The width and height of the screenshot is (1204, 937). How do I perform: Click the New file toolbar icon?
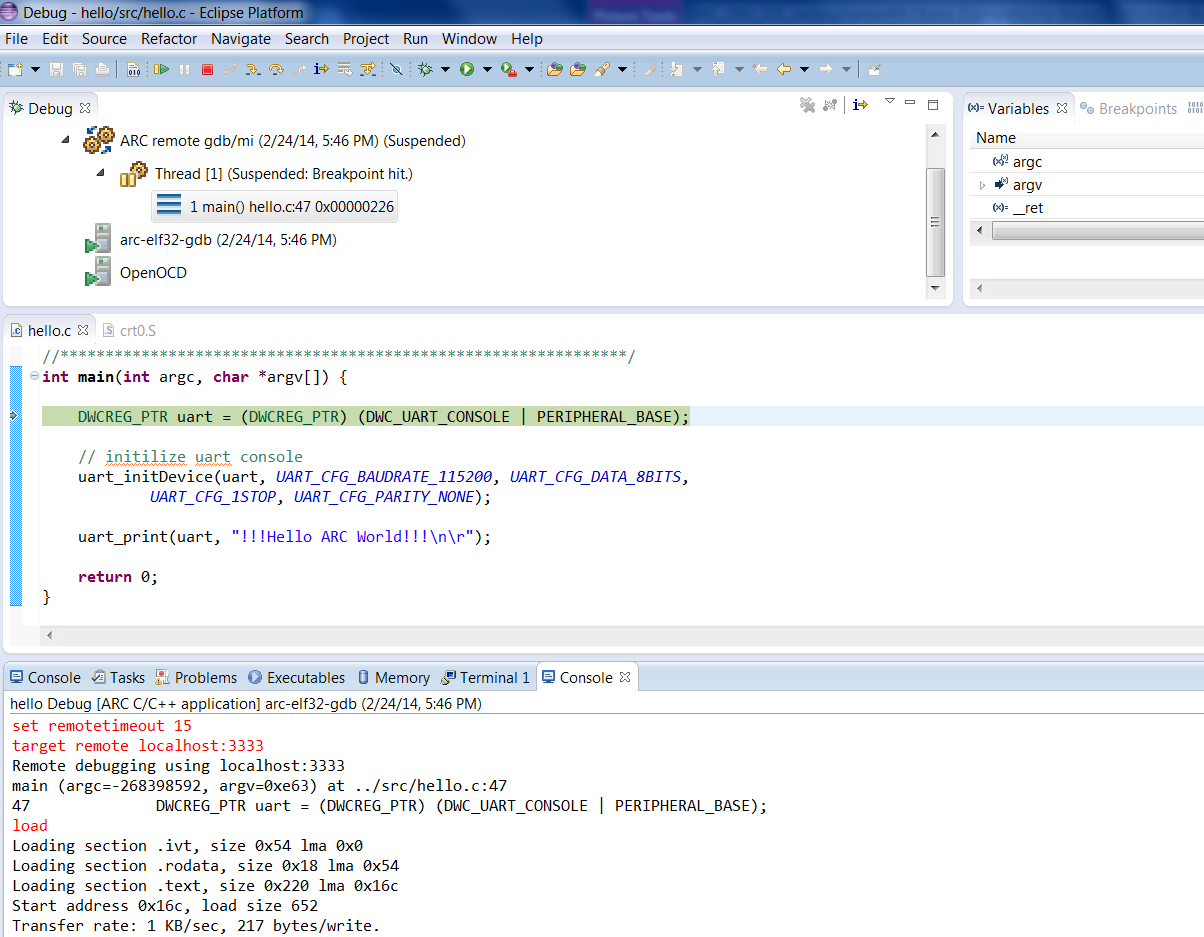15,69
